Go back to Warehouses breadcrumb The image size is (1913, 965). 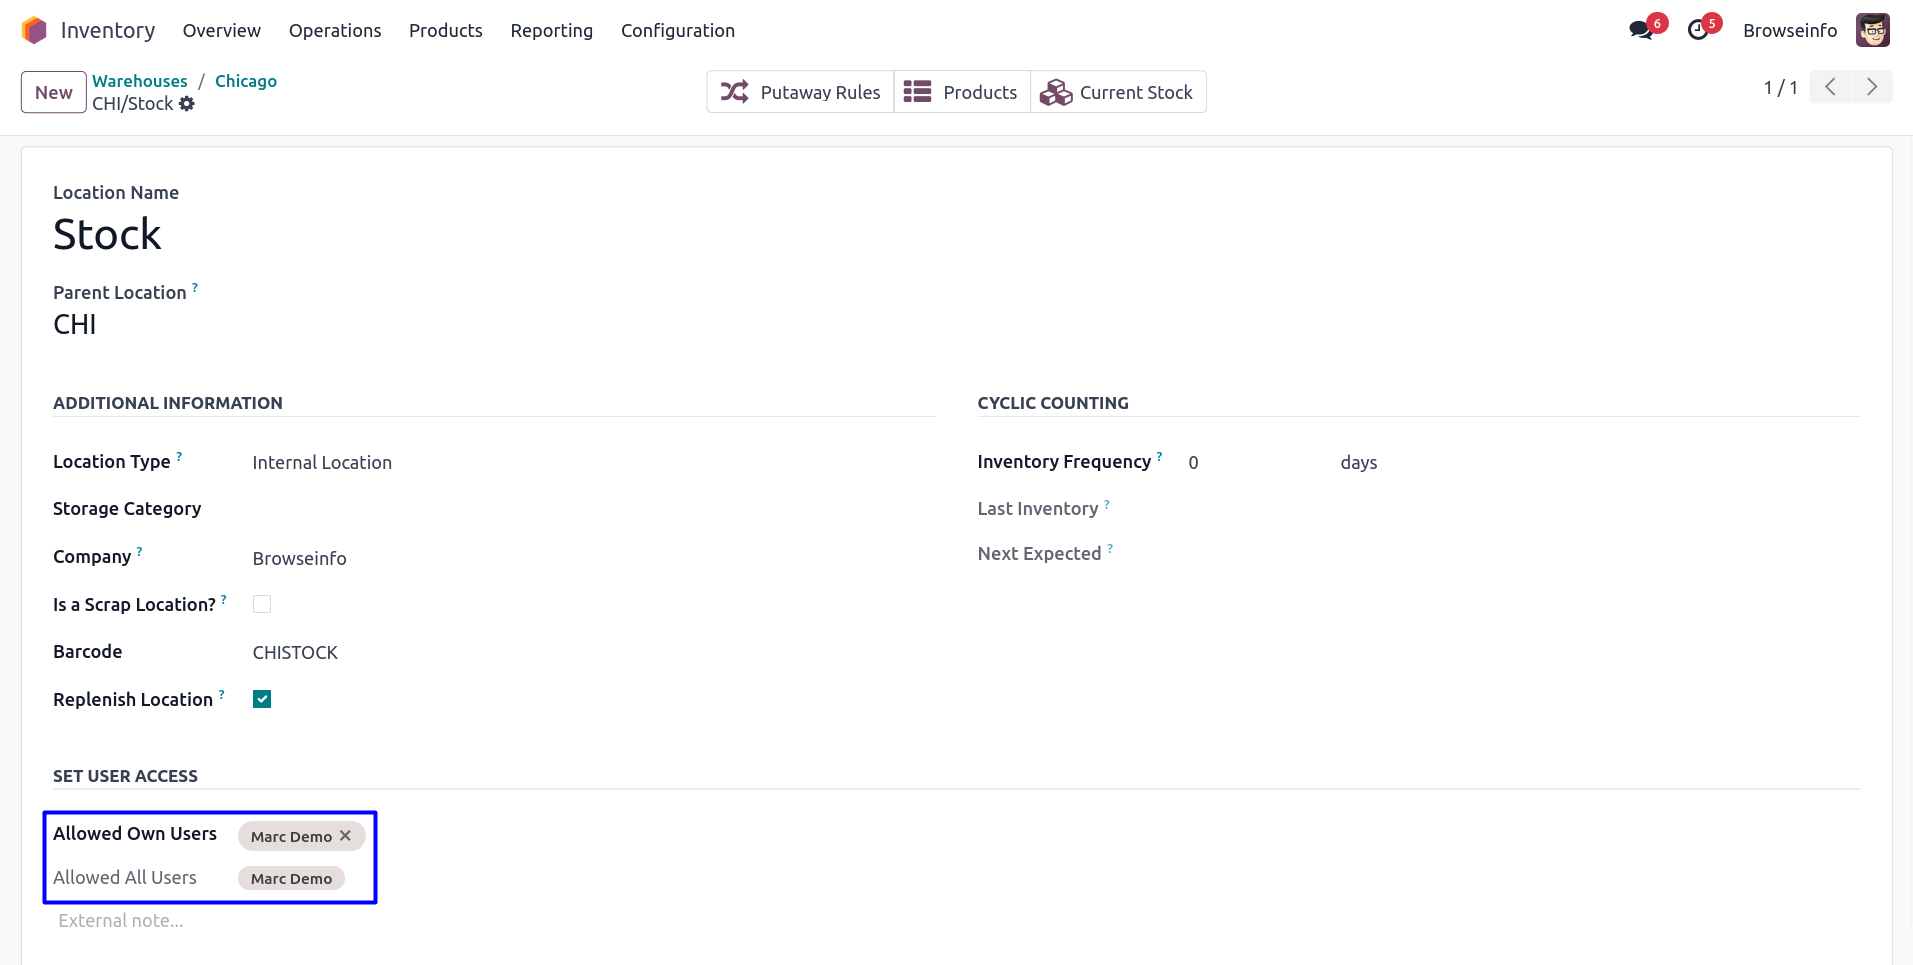[140, 81]
